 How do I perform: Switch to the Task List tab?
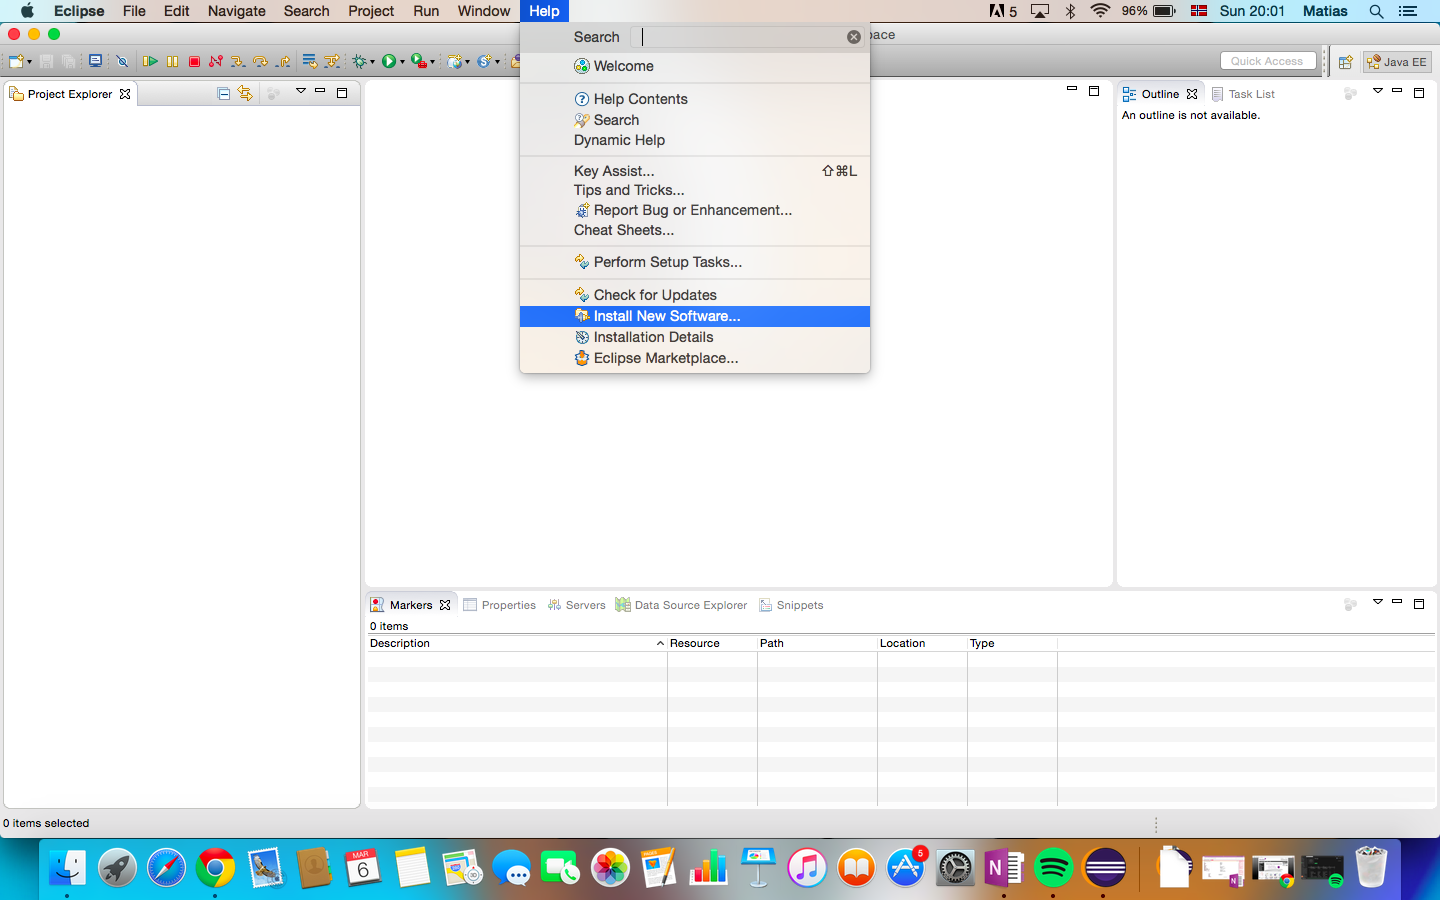1243,94
